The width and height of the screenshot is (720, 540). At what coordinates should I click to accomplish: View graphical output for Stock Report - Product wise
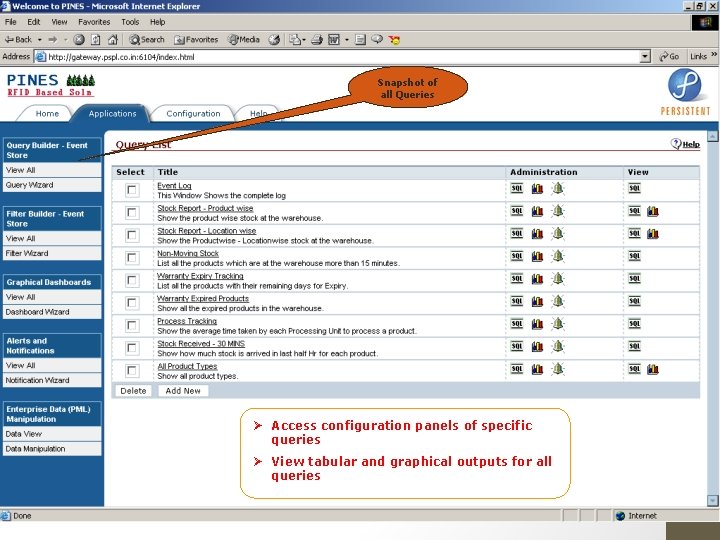click(x=652, y=211)
